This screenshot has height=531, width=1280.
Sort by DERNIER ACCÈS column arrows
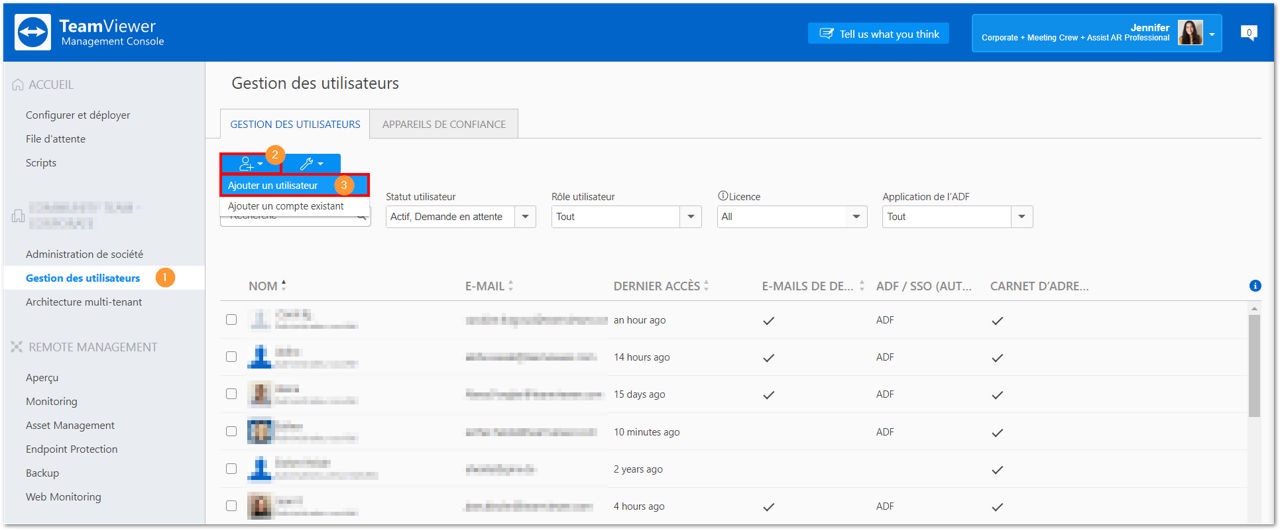click(x=706, y=286)
